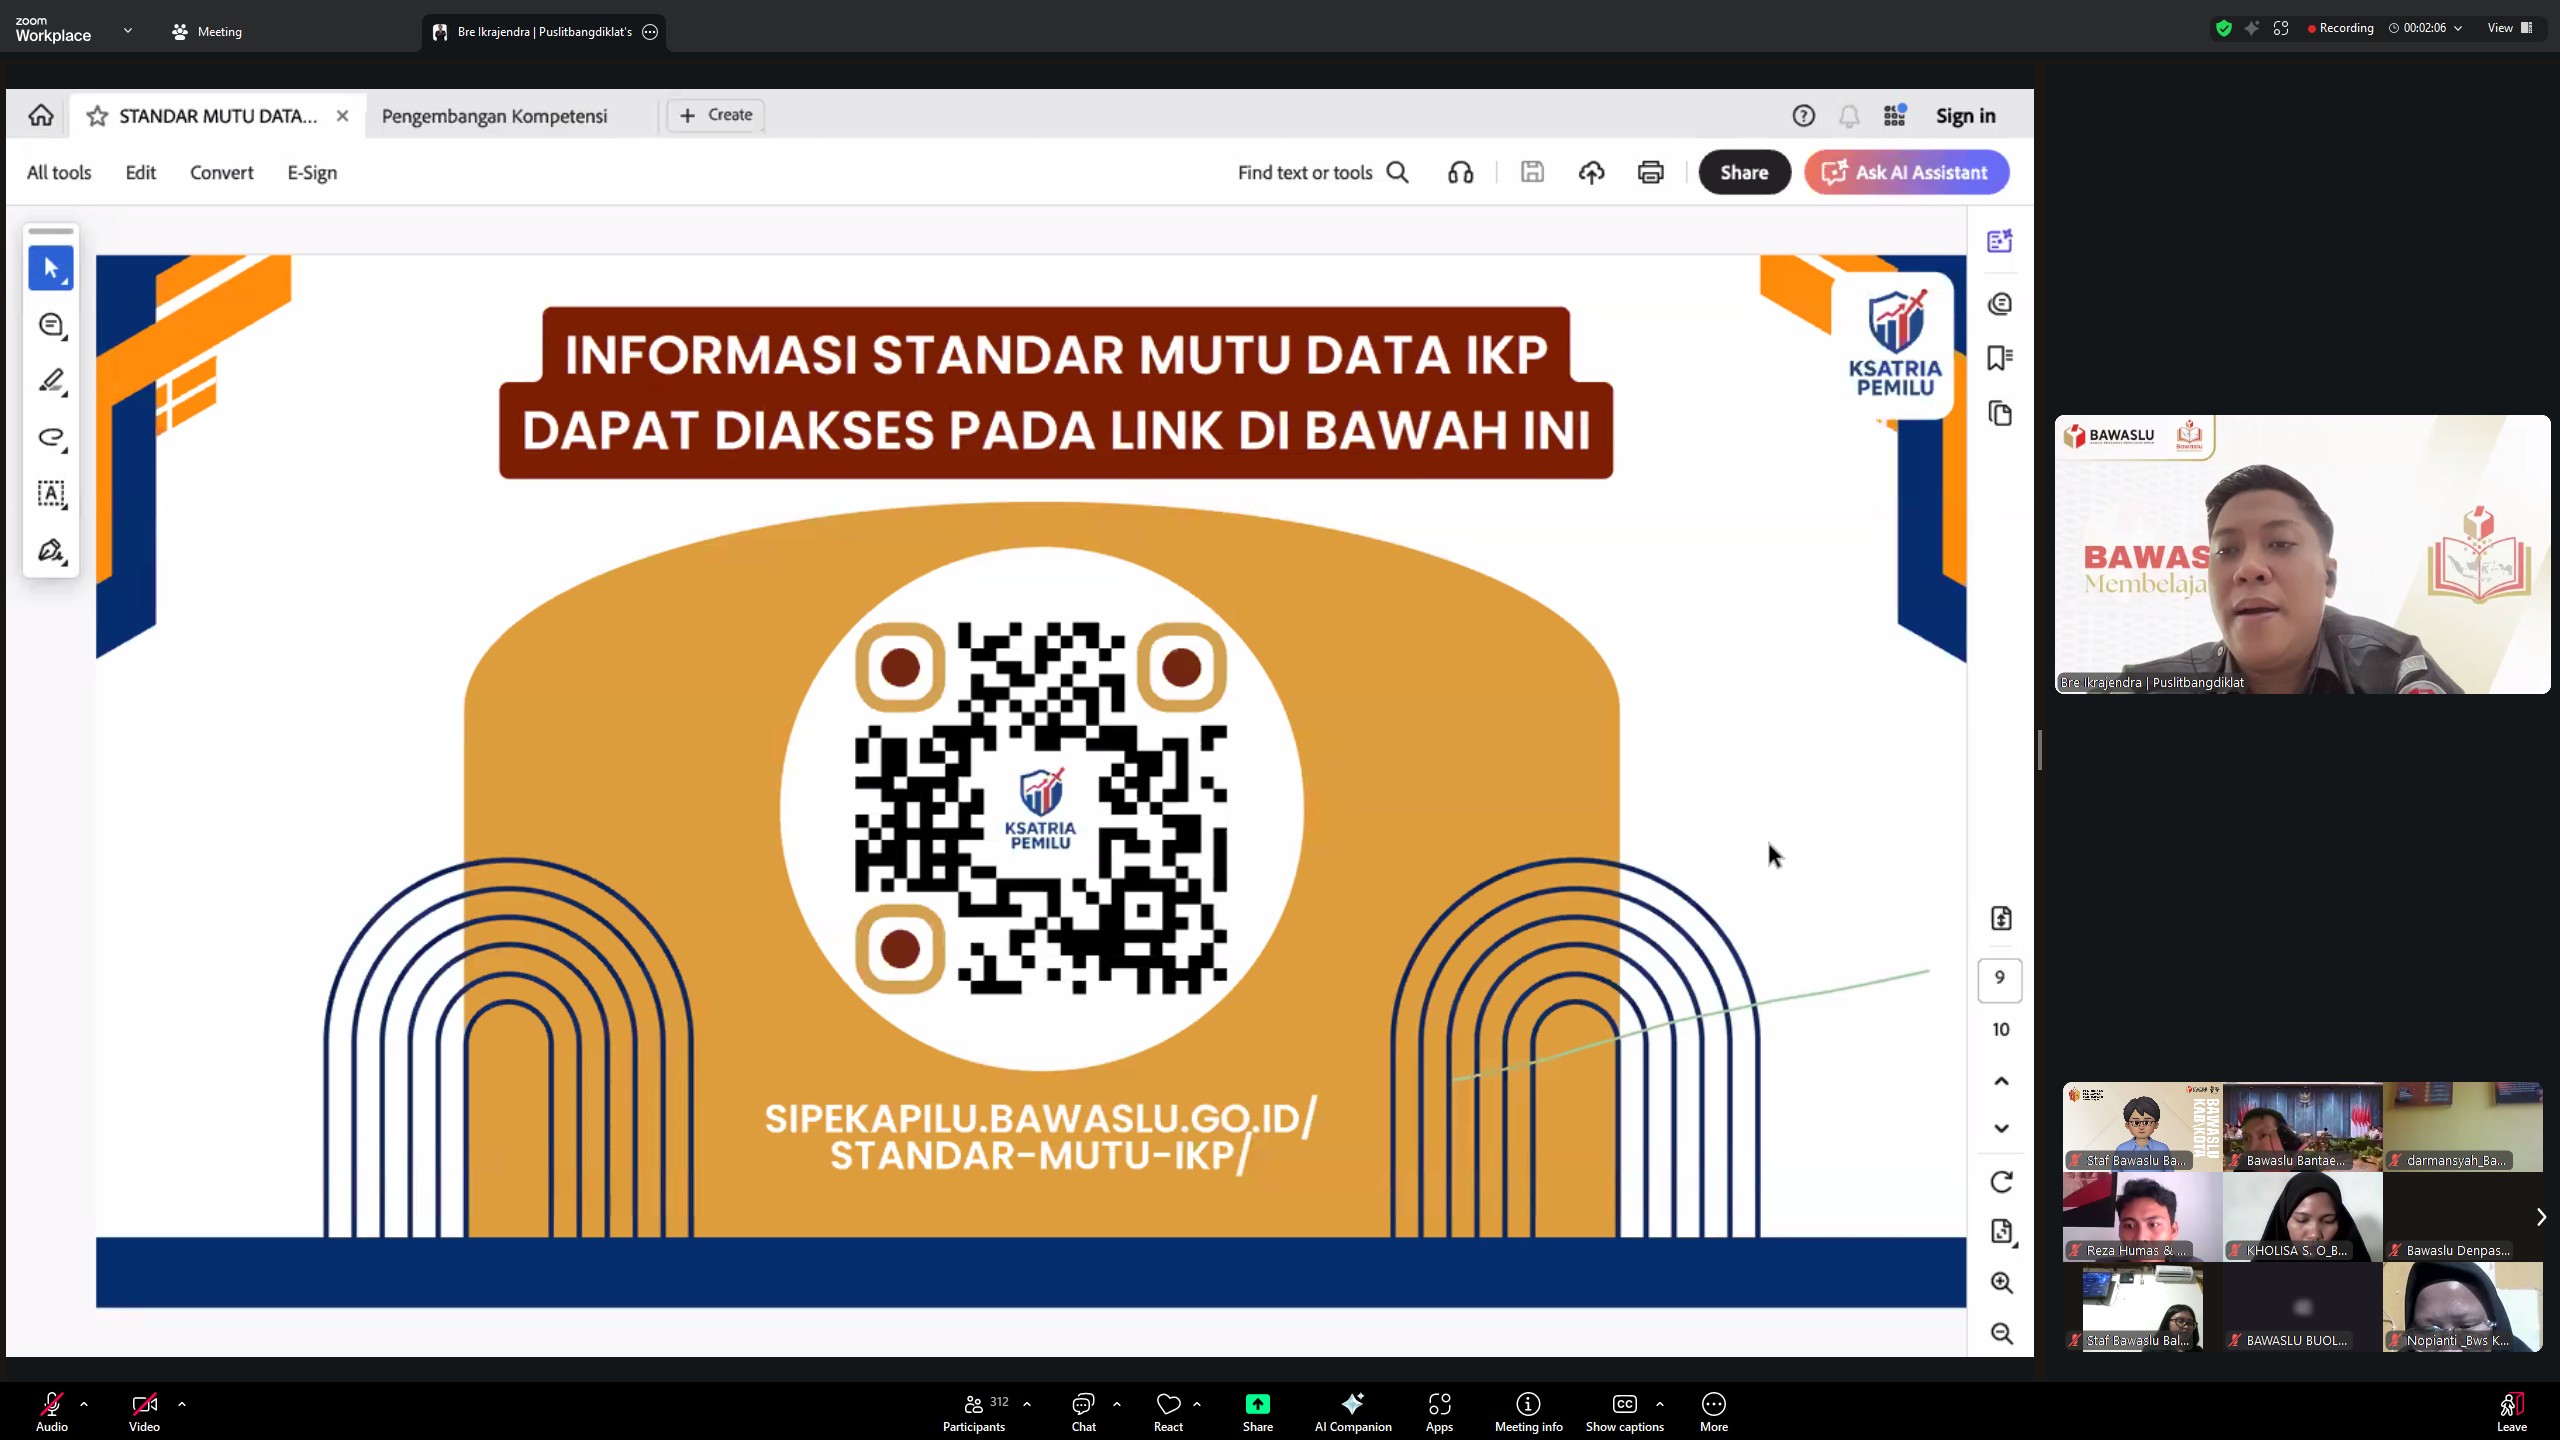This screenshot has width=2560, height=1440.
Task: Click the Ask AI Assistant button
Action: click(1905, 172)
